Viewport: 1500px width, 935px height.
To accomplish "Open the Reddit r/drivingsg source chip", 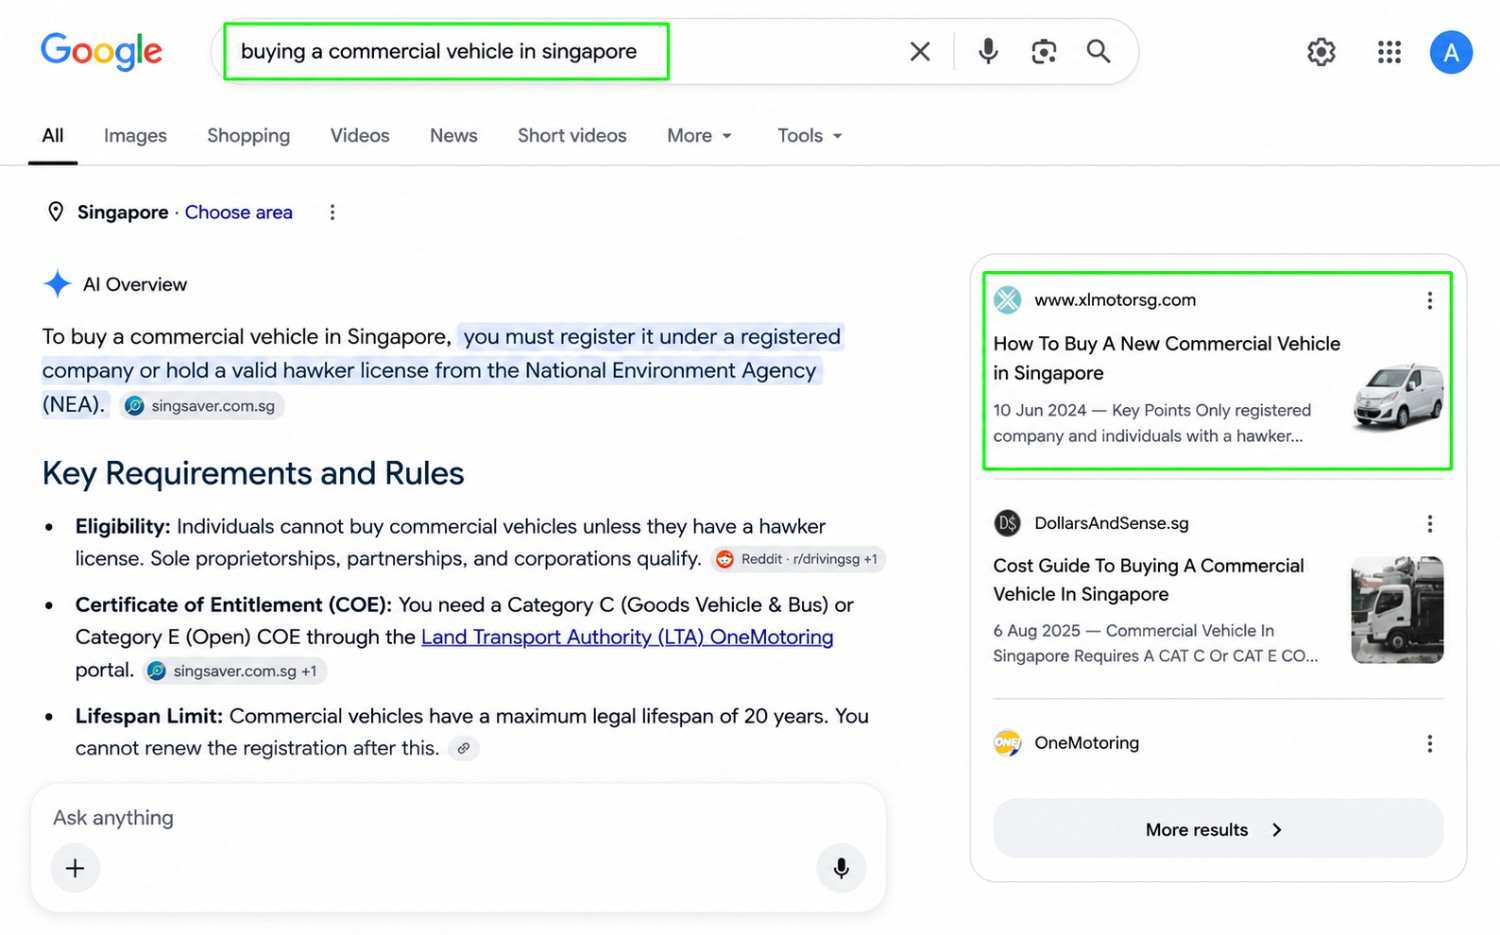I will click(x=798, y=559).
